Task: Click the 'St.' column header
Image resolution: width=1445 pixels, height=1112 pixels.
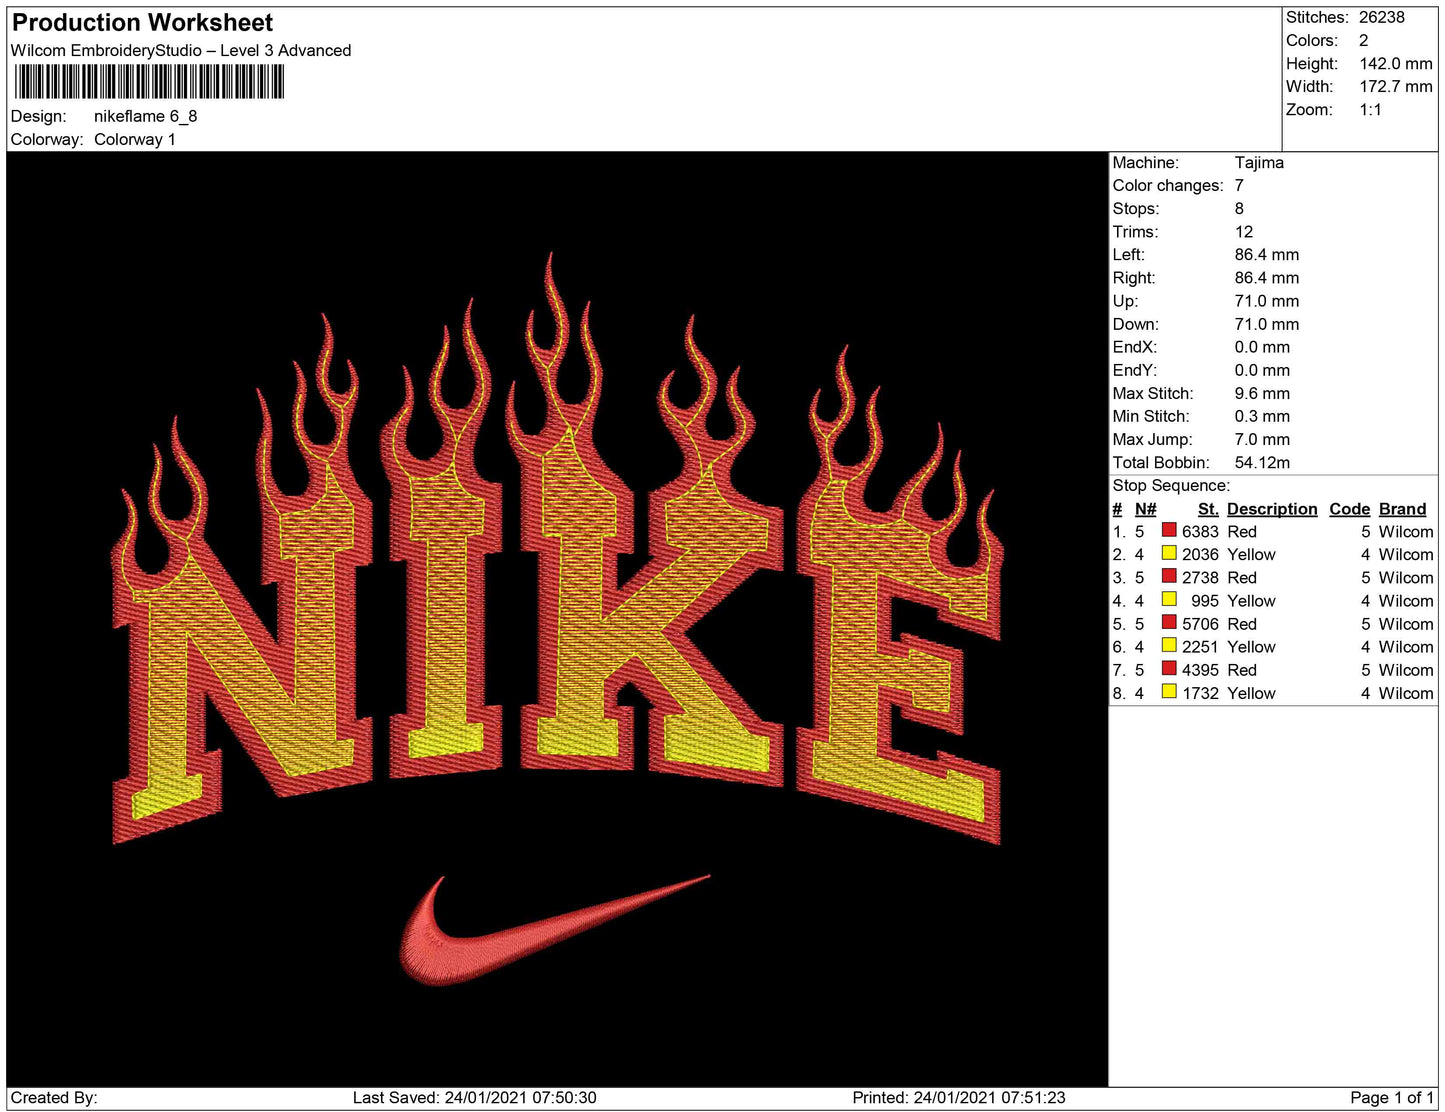Action: click(1208, 508)
